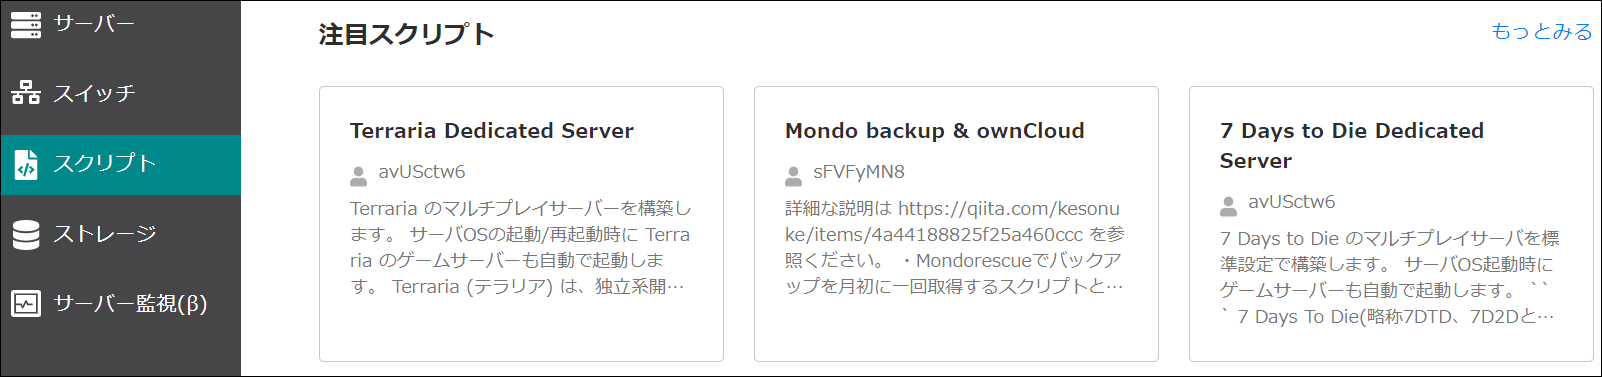Image resolution: width=1602 pixels, height=377 pixels.
Task: Click the Terraria script description text
Action: click(x=520, y=247)
